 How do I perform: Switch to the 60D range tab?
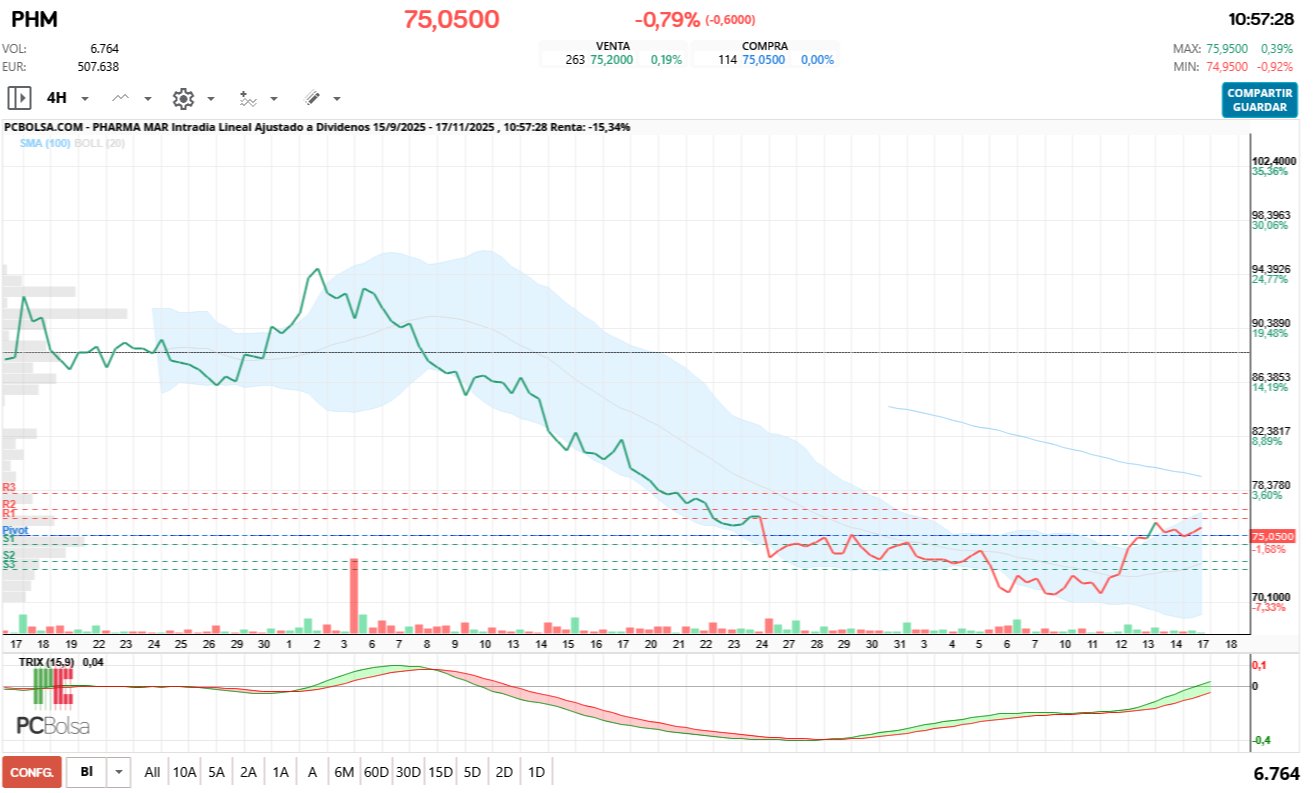click(x=375, y=772)
